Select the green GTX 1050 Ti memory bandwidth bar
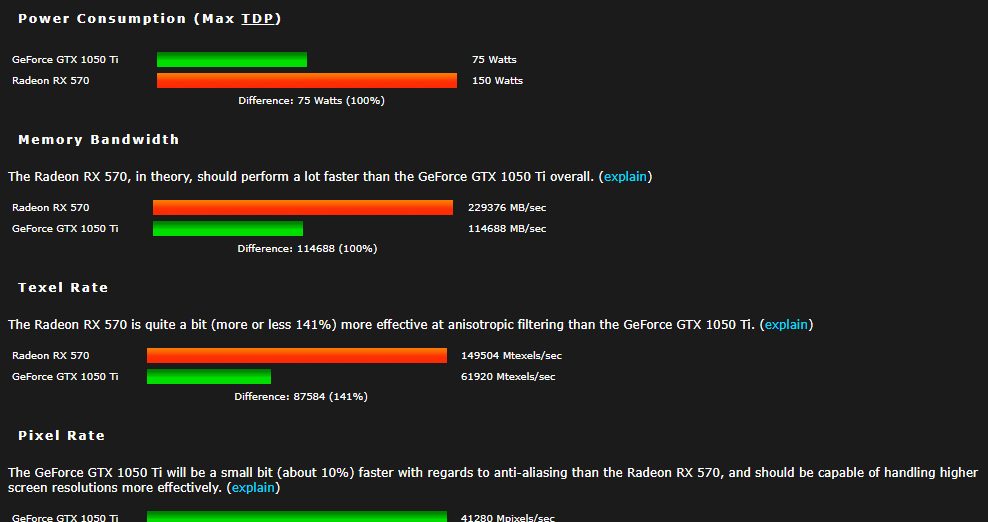Screen dimensions: 988x522 pyautogui.click(x=228, y=229)
